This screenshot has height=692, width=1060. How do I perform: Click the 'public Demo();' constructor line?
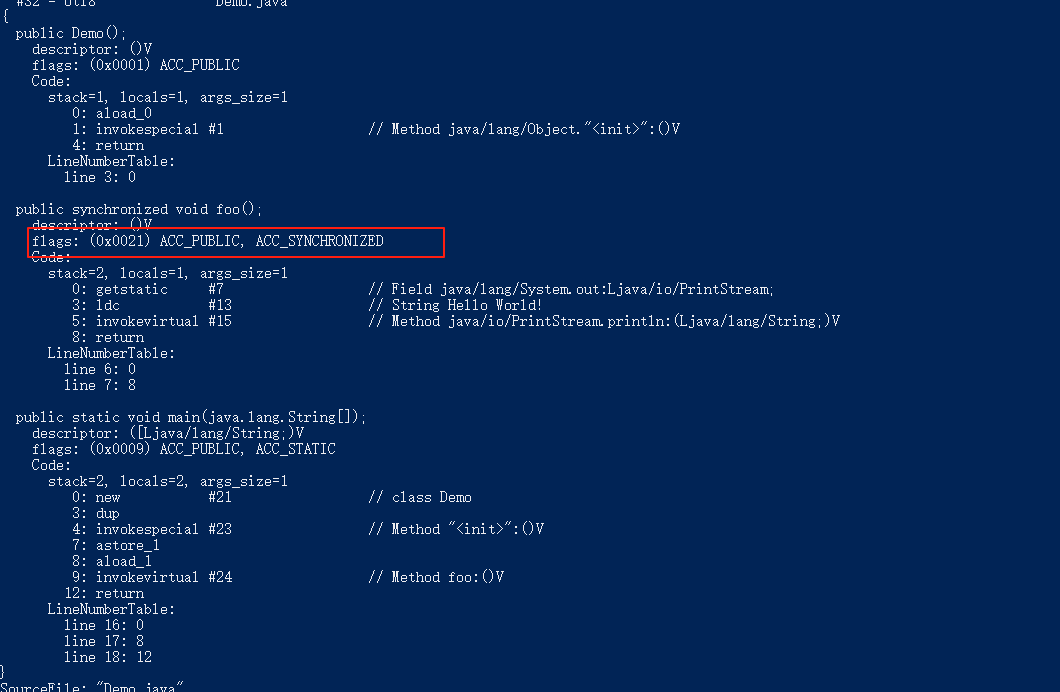70,33
